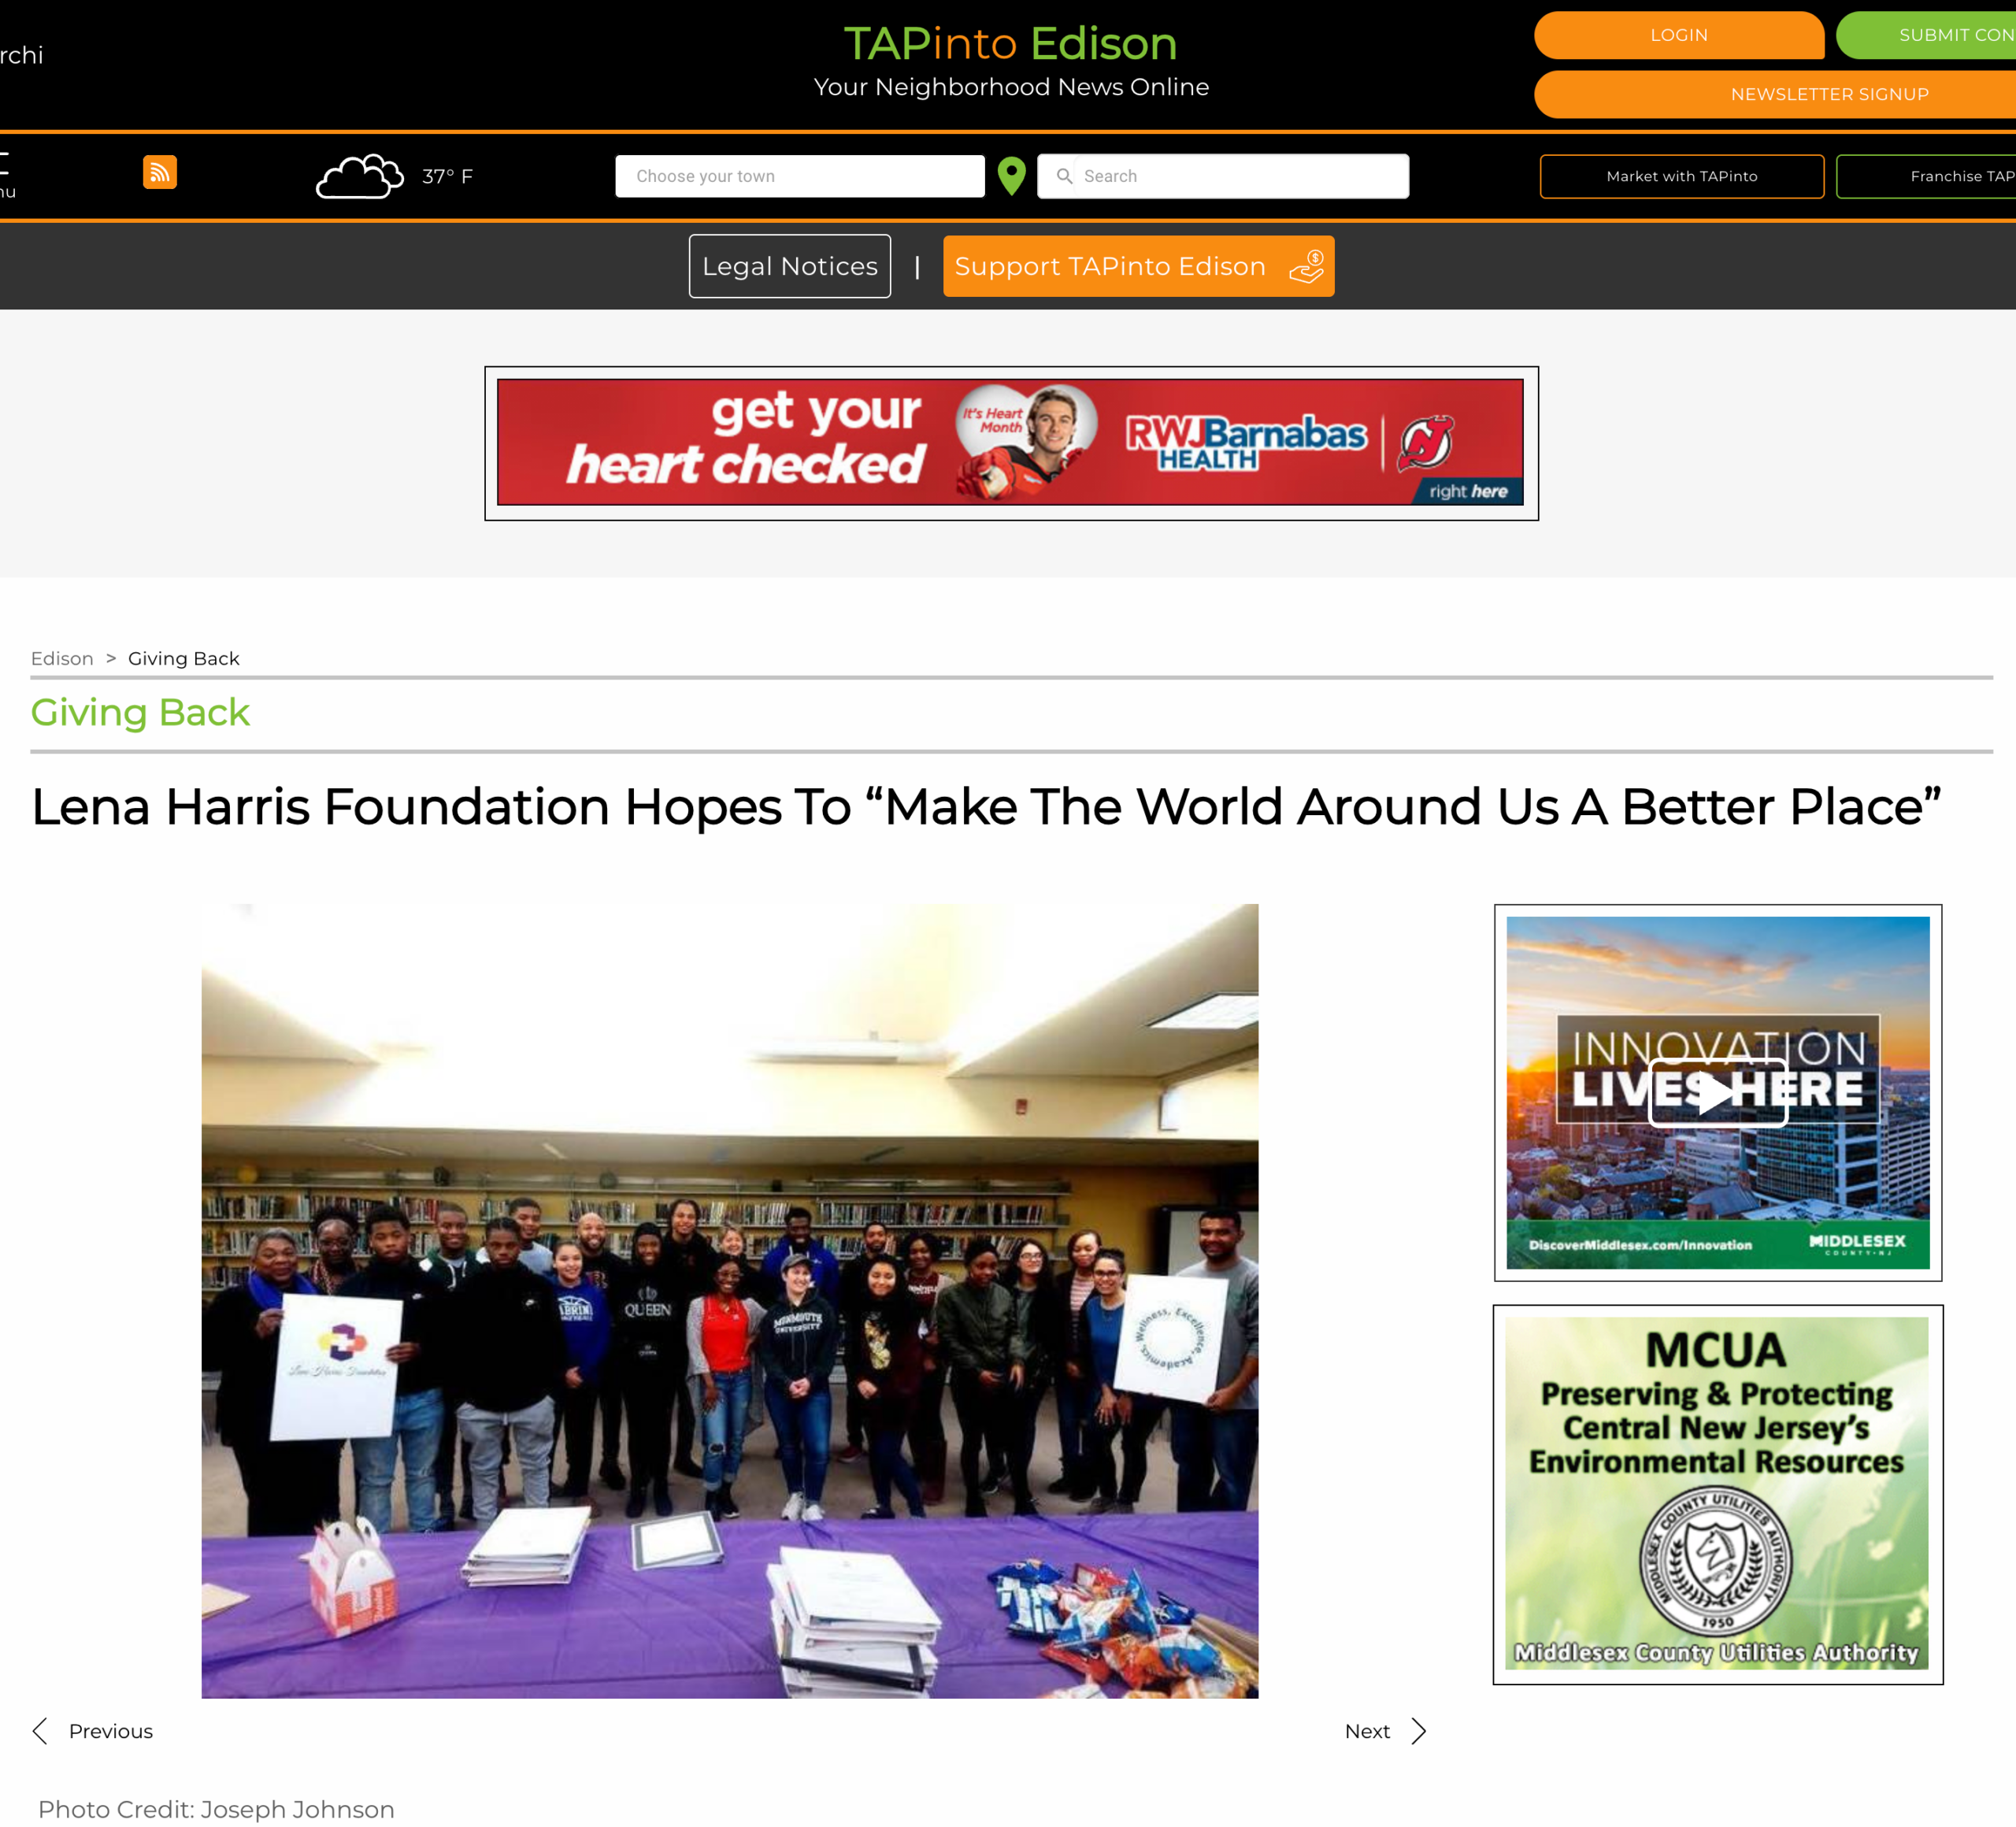Click the Franchise TAPinto button
The width and height of the screenshot is (2016, 1827).
(1926, 176)
